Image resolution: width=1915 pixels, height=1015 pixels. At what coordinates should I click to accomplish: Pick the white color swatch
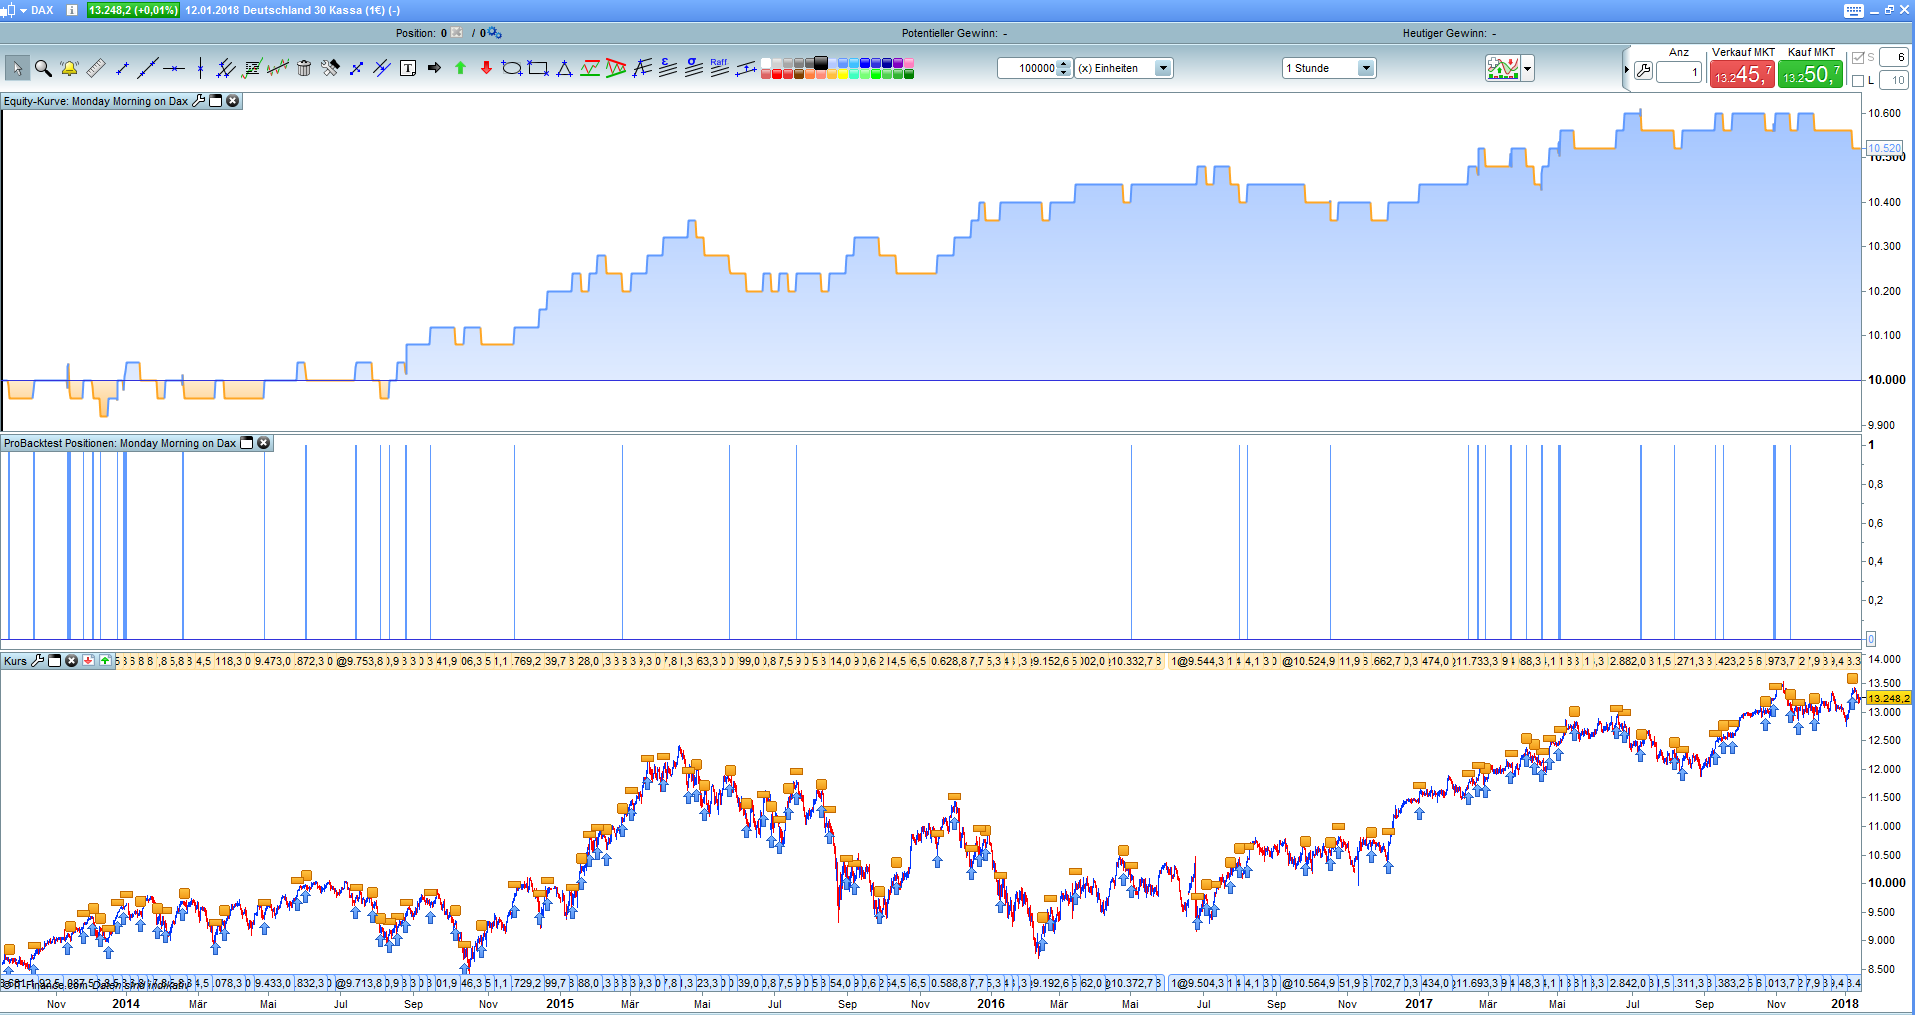pyautogui.click(x=766, y=63)
